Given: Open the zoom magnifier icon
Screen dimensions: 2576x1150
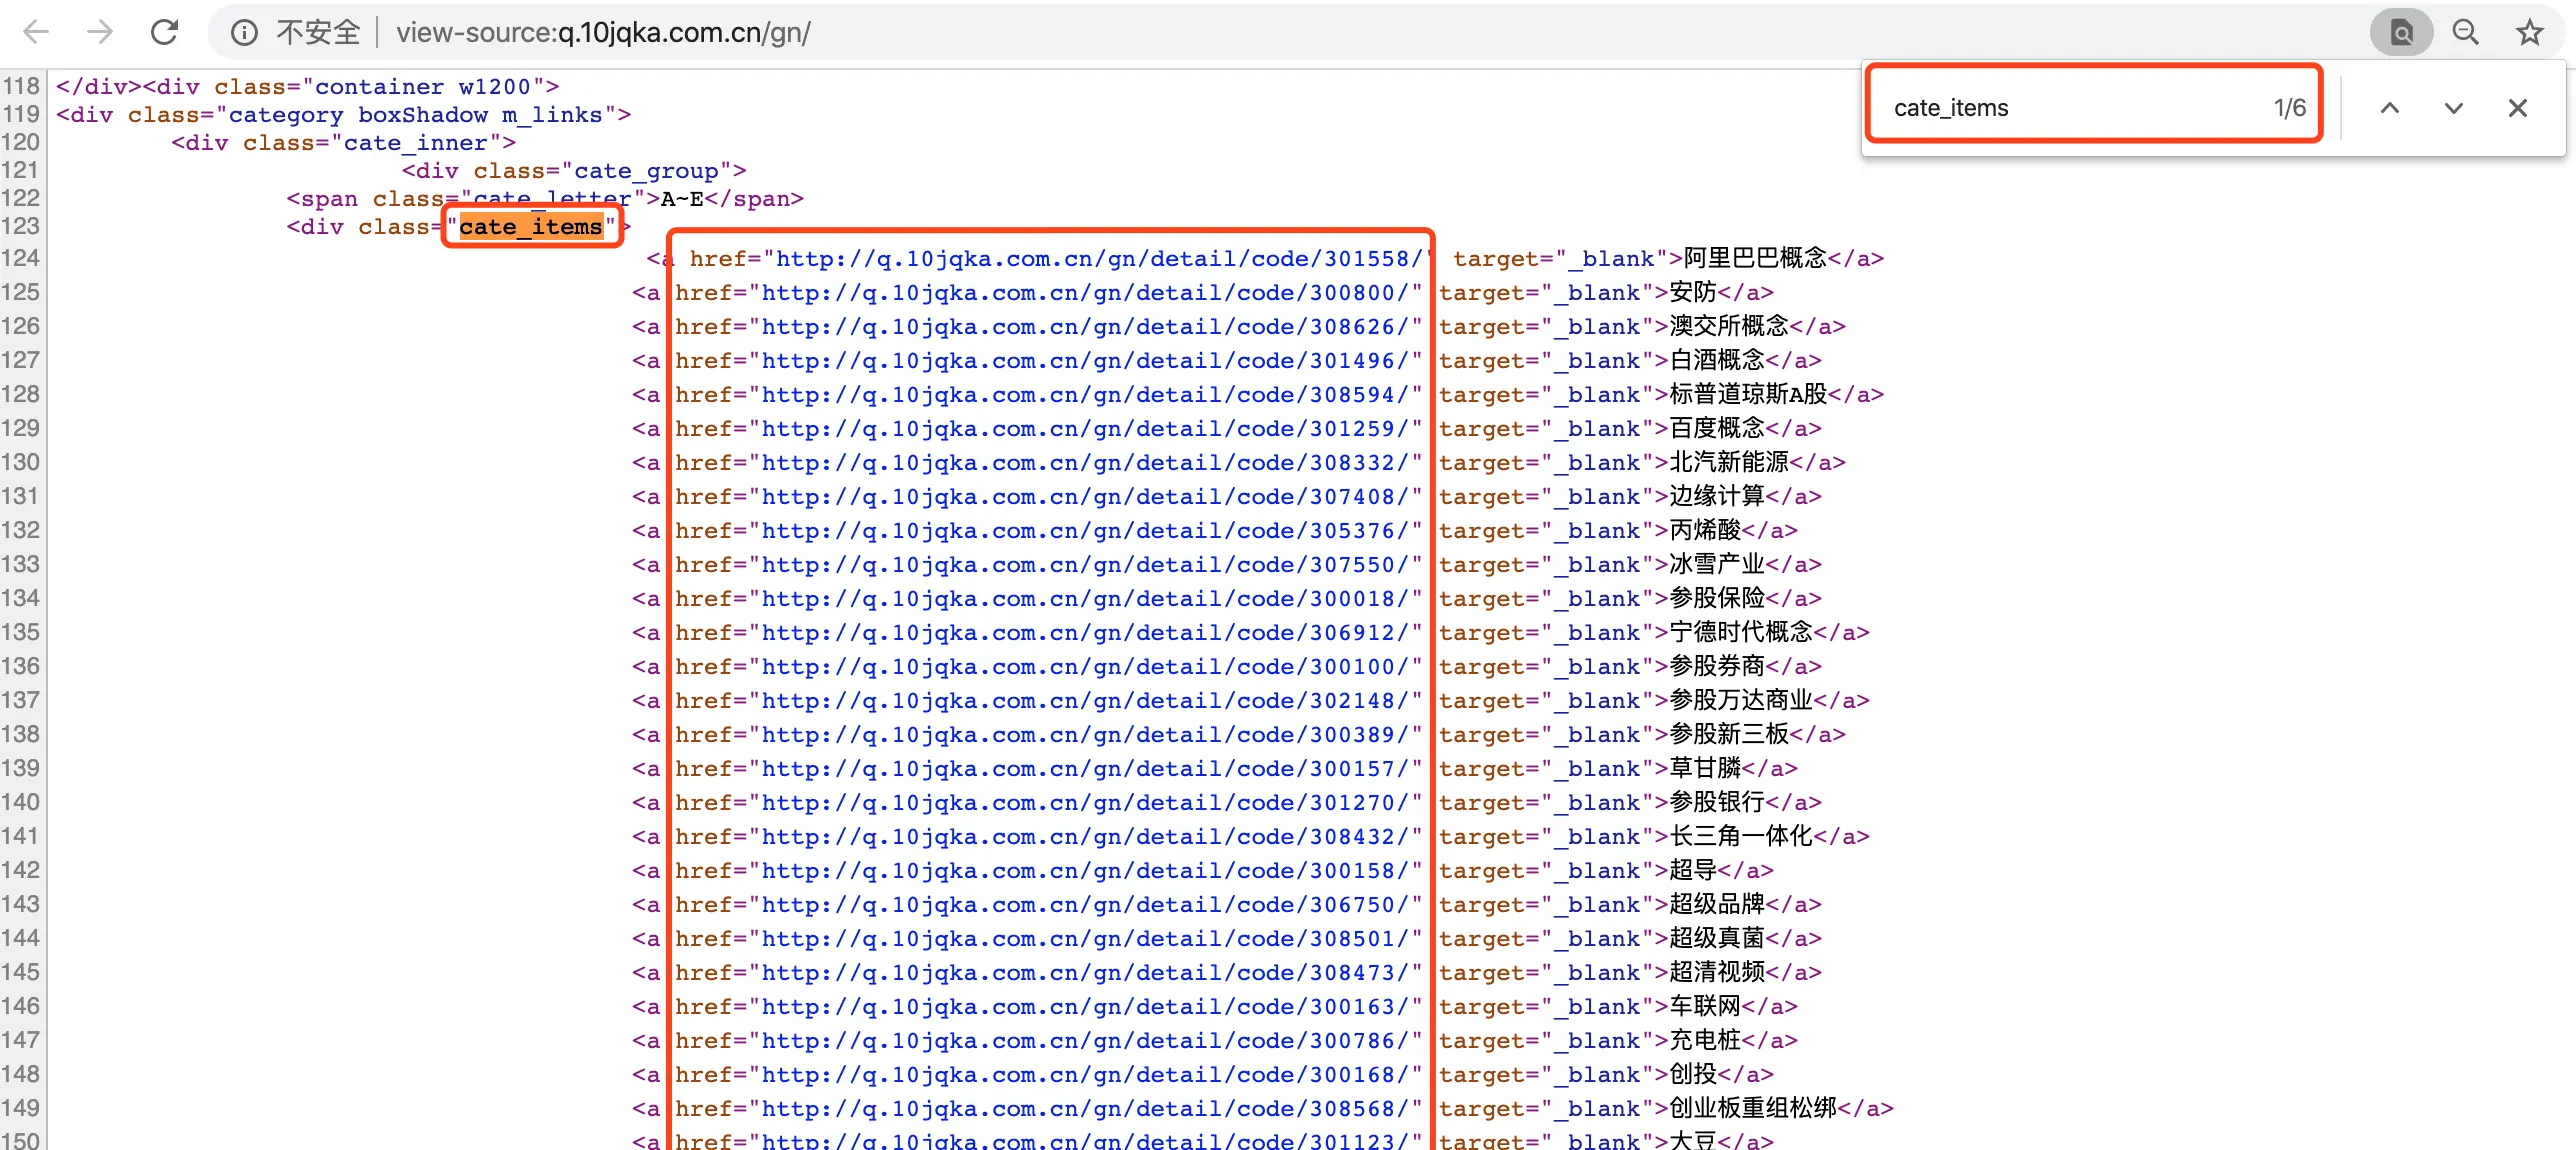Looking at the screenshot, I should coord(2465,33).
